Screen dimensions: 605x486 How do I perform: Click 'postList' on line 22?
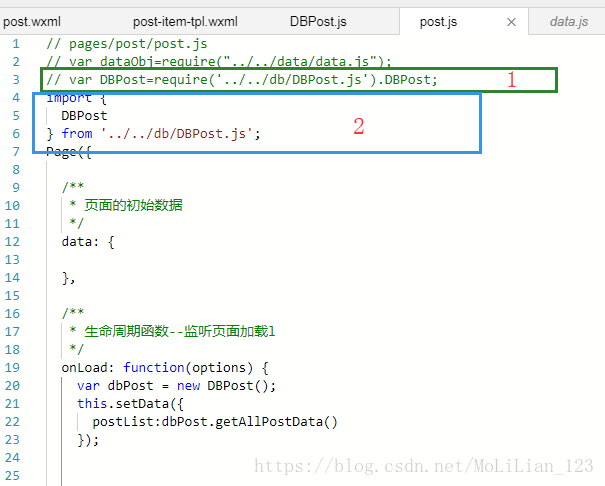(123, 422)
